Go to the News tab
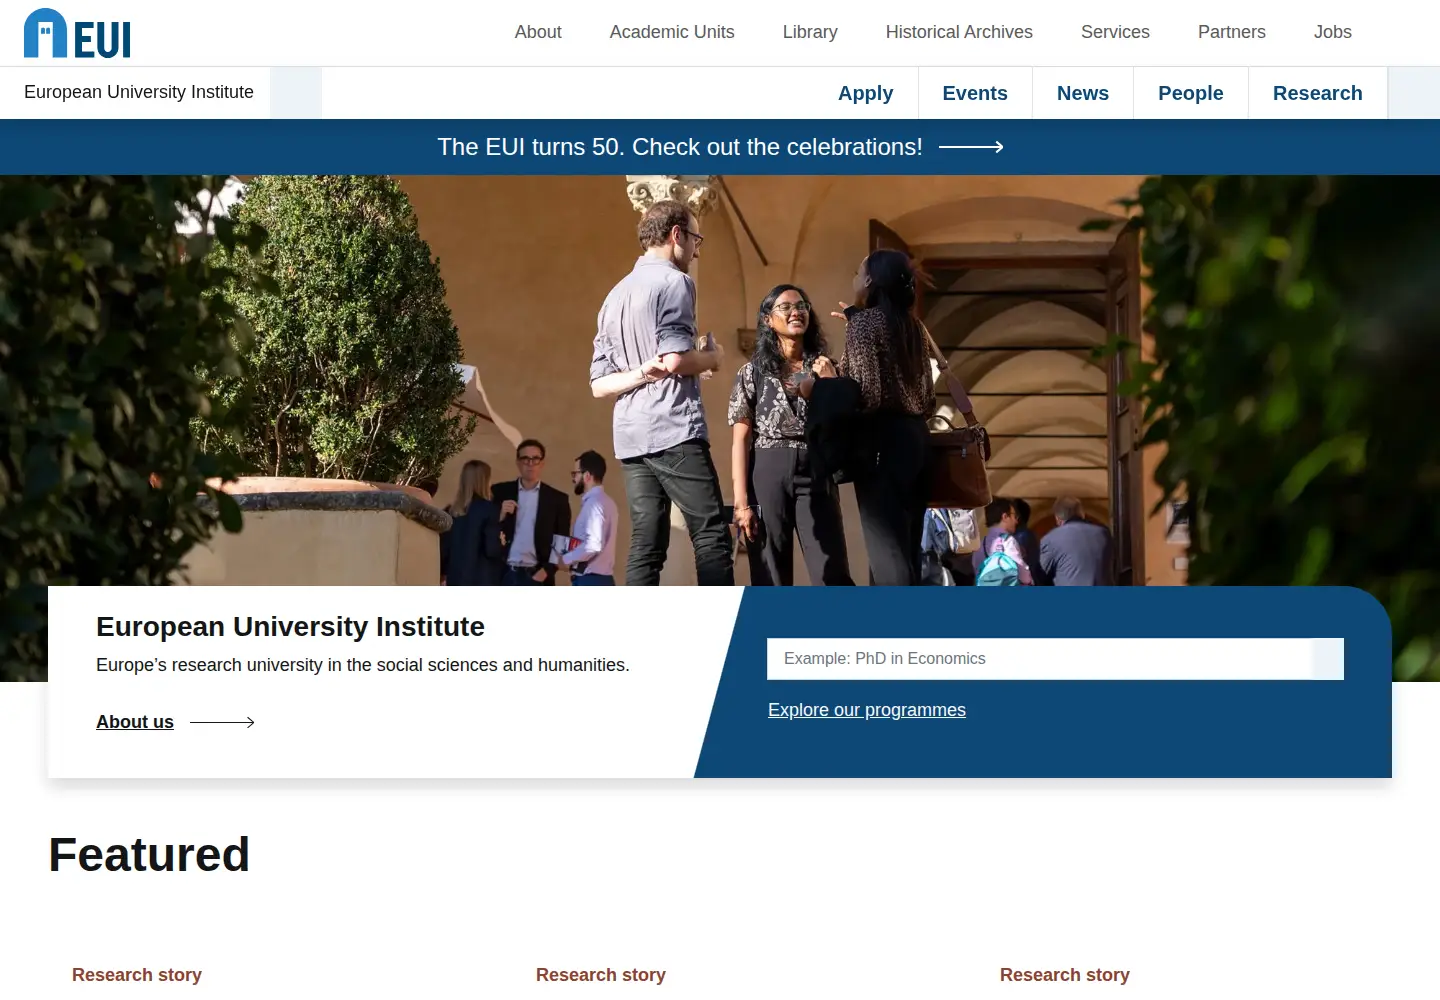Viewport: 1440px width, 1000px height. coord(1083,93)
